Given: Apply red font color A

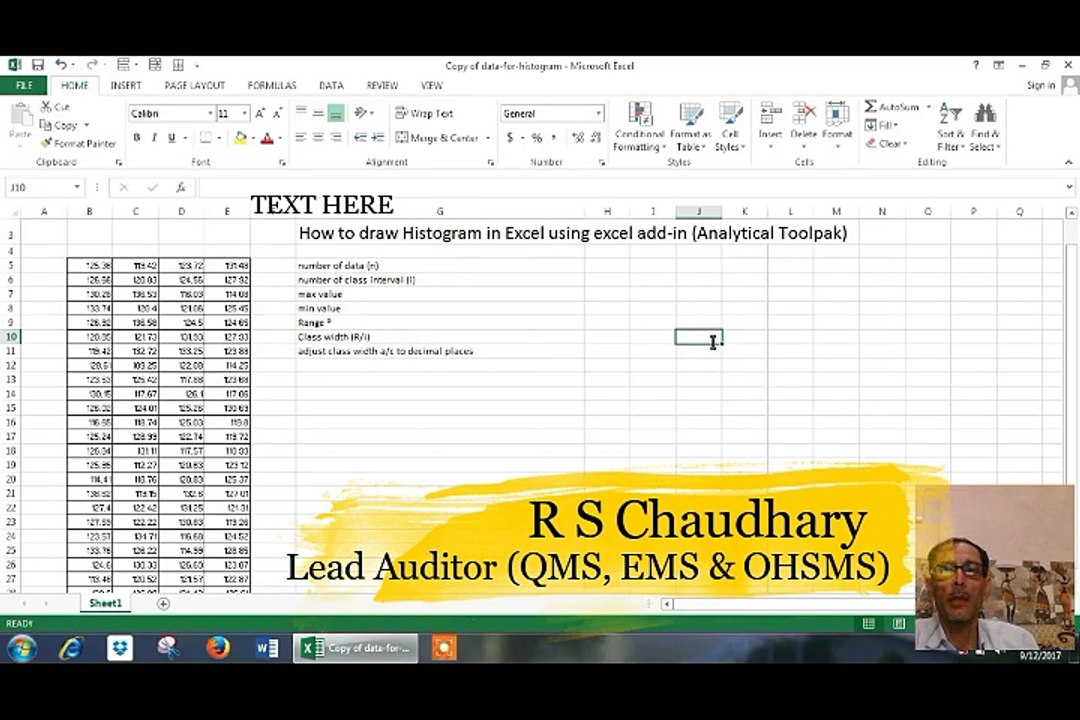Looking at the screenshot, I should coord(267,138).
